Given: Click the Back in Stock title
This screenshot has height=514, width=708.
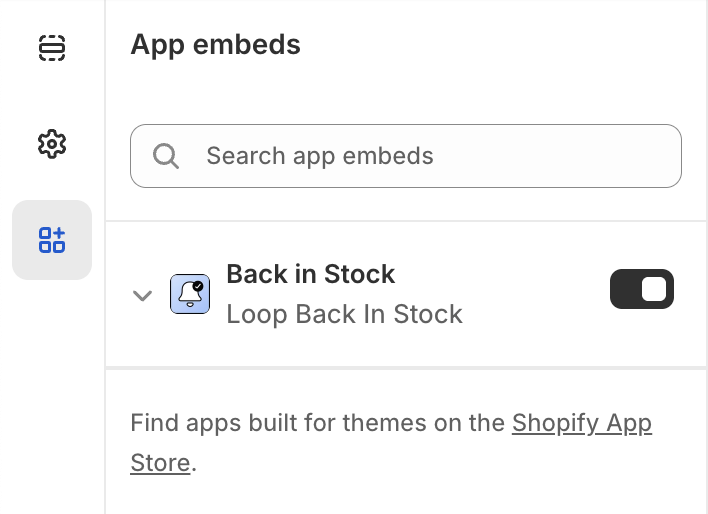Looking at the screenshot, I should click(x=311, y=274).
